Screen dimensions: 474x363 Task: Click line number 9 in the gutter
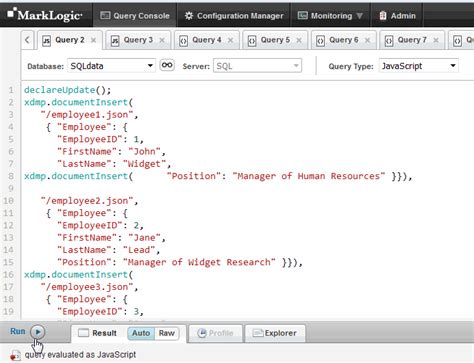tap(11, 188)
